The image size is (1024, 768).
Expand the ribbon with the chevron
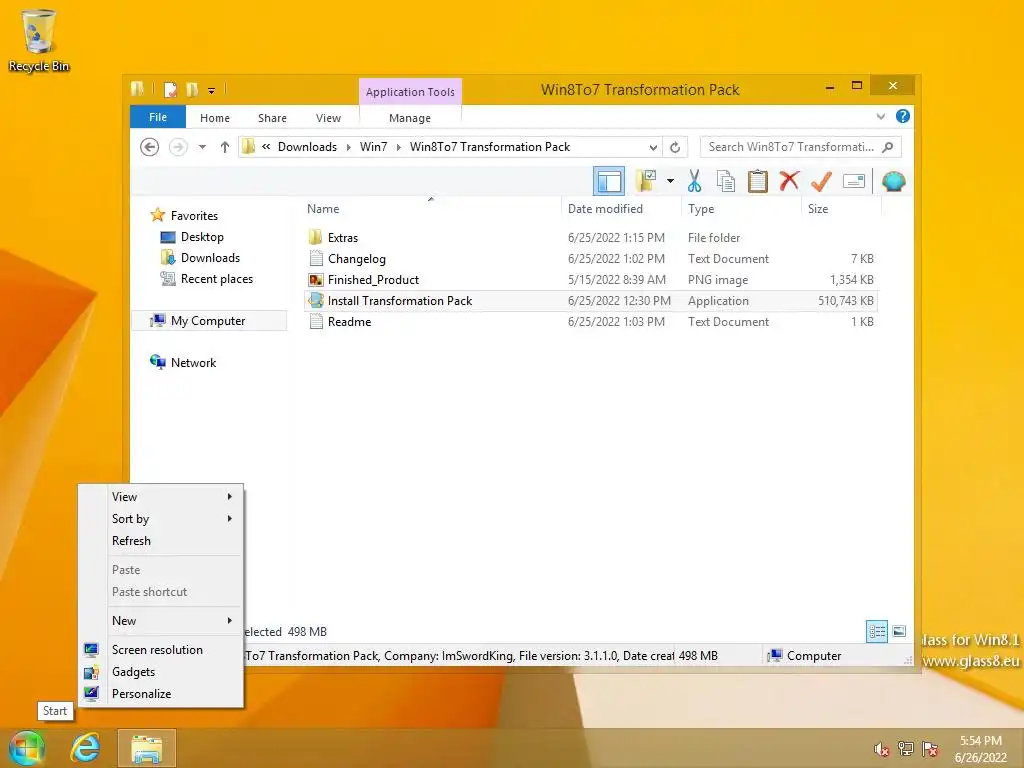pos(880,116)
